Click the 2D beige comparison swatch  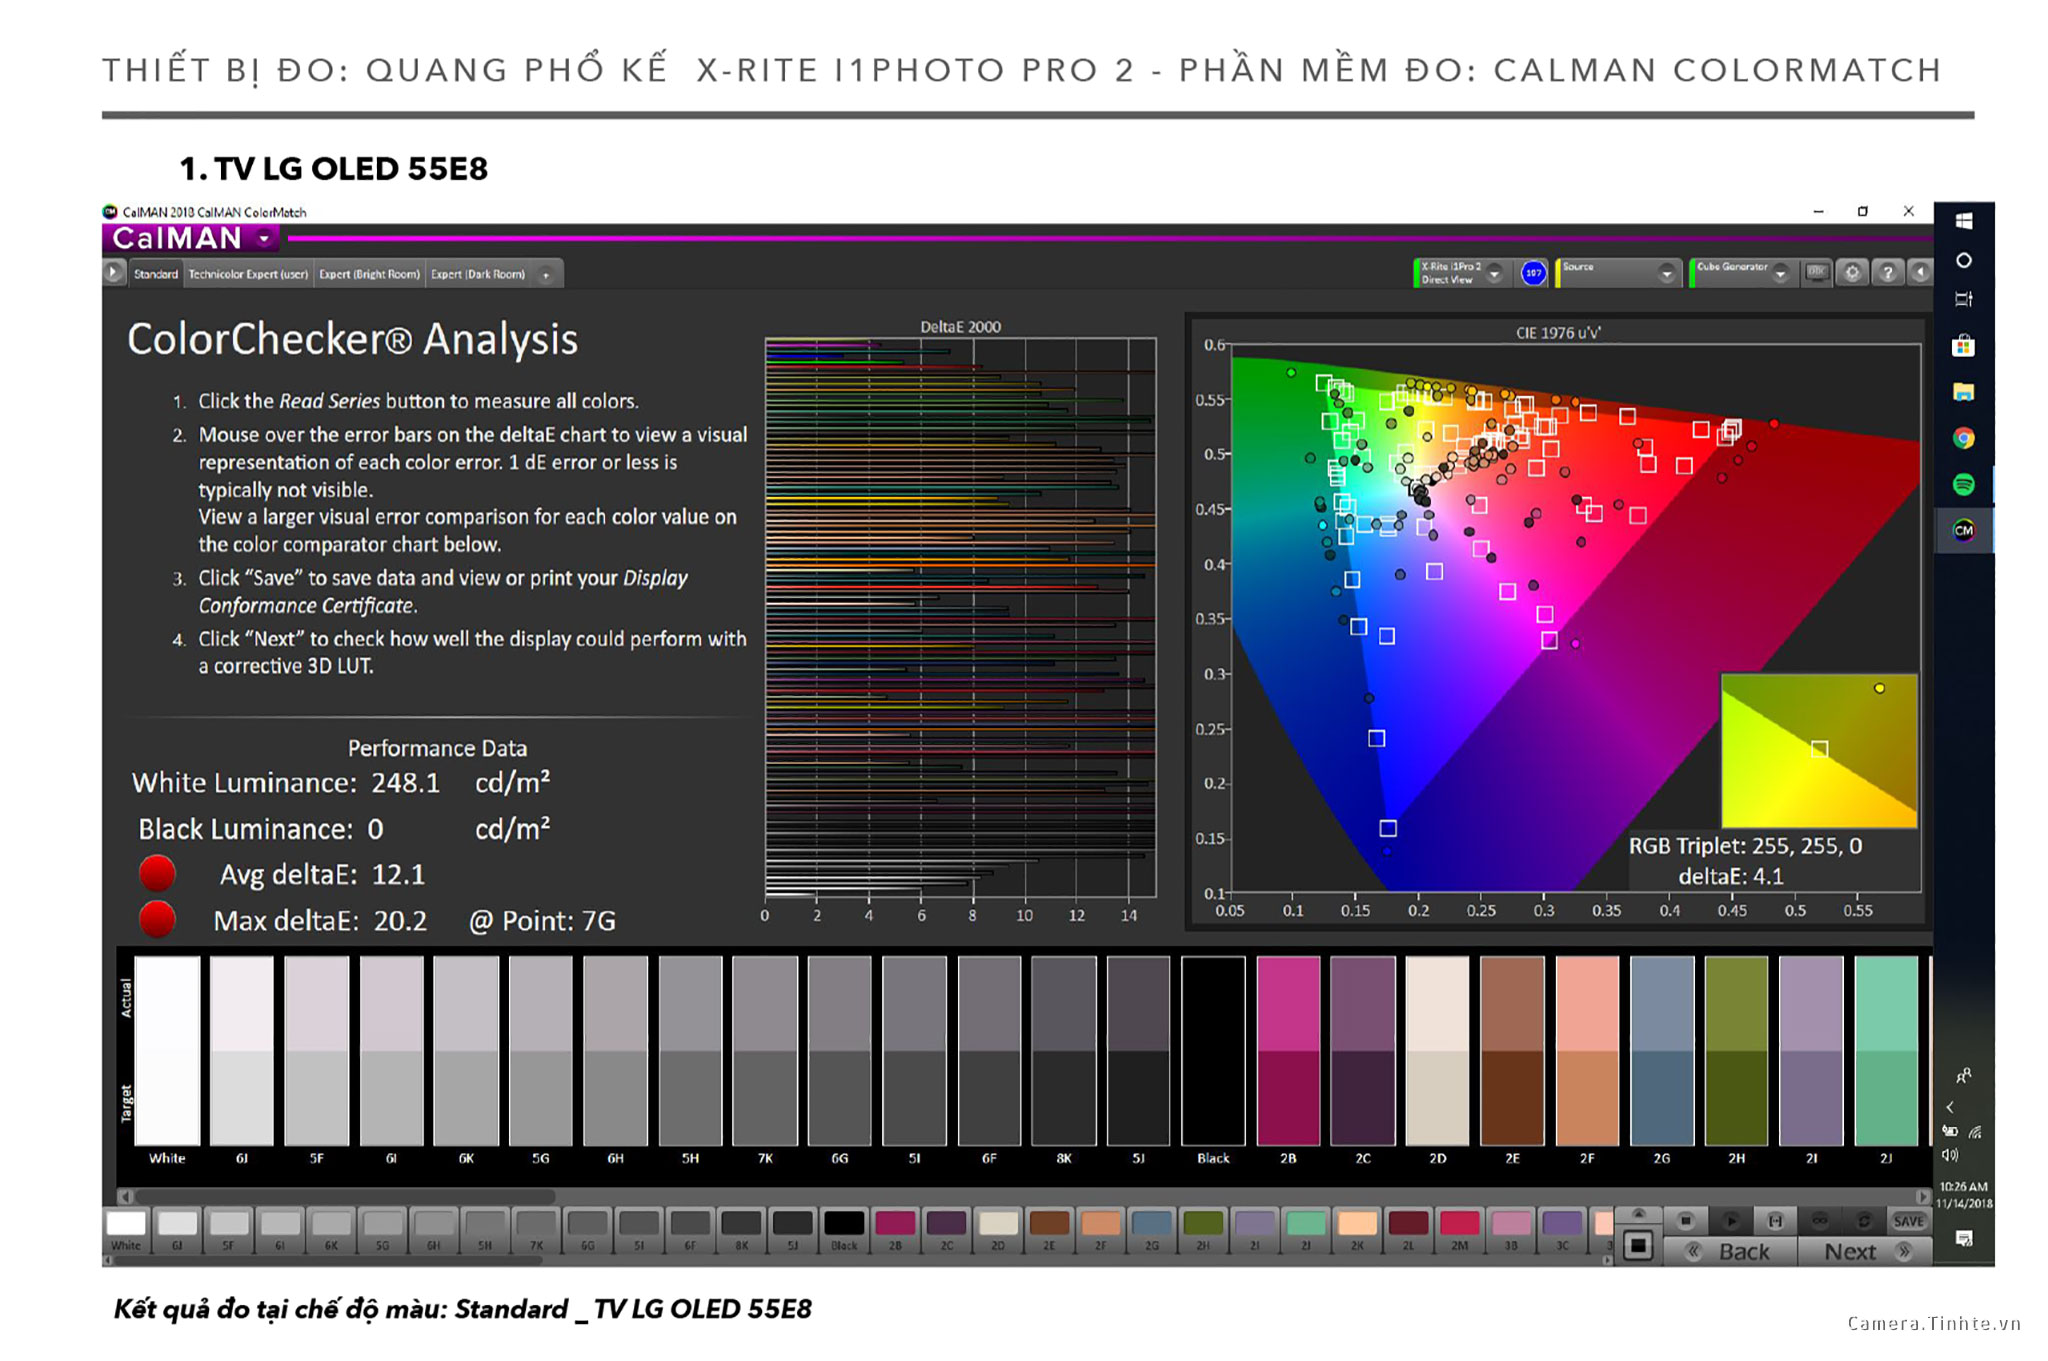tap(1437, 1050)
